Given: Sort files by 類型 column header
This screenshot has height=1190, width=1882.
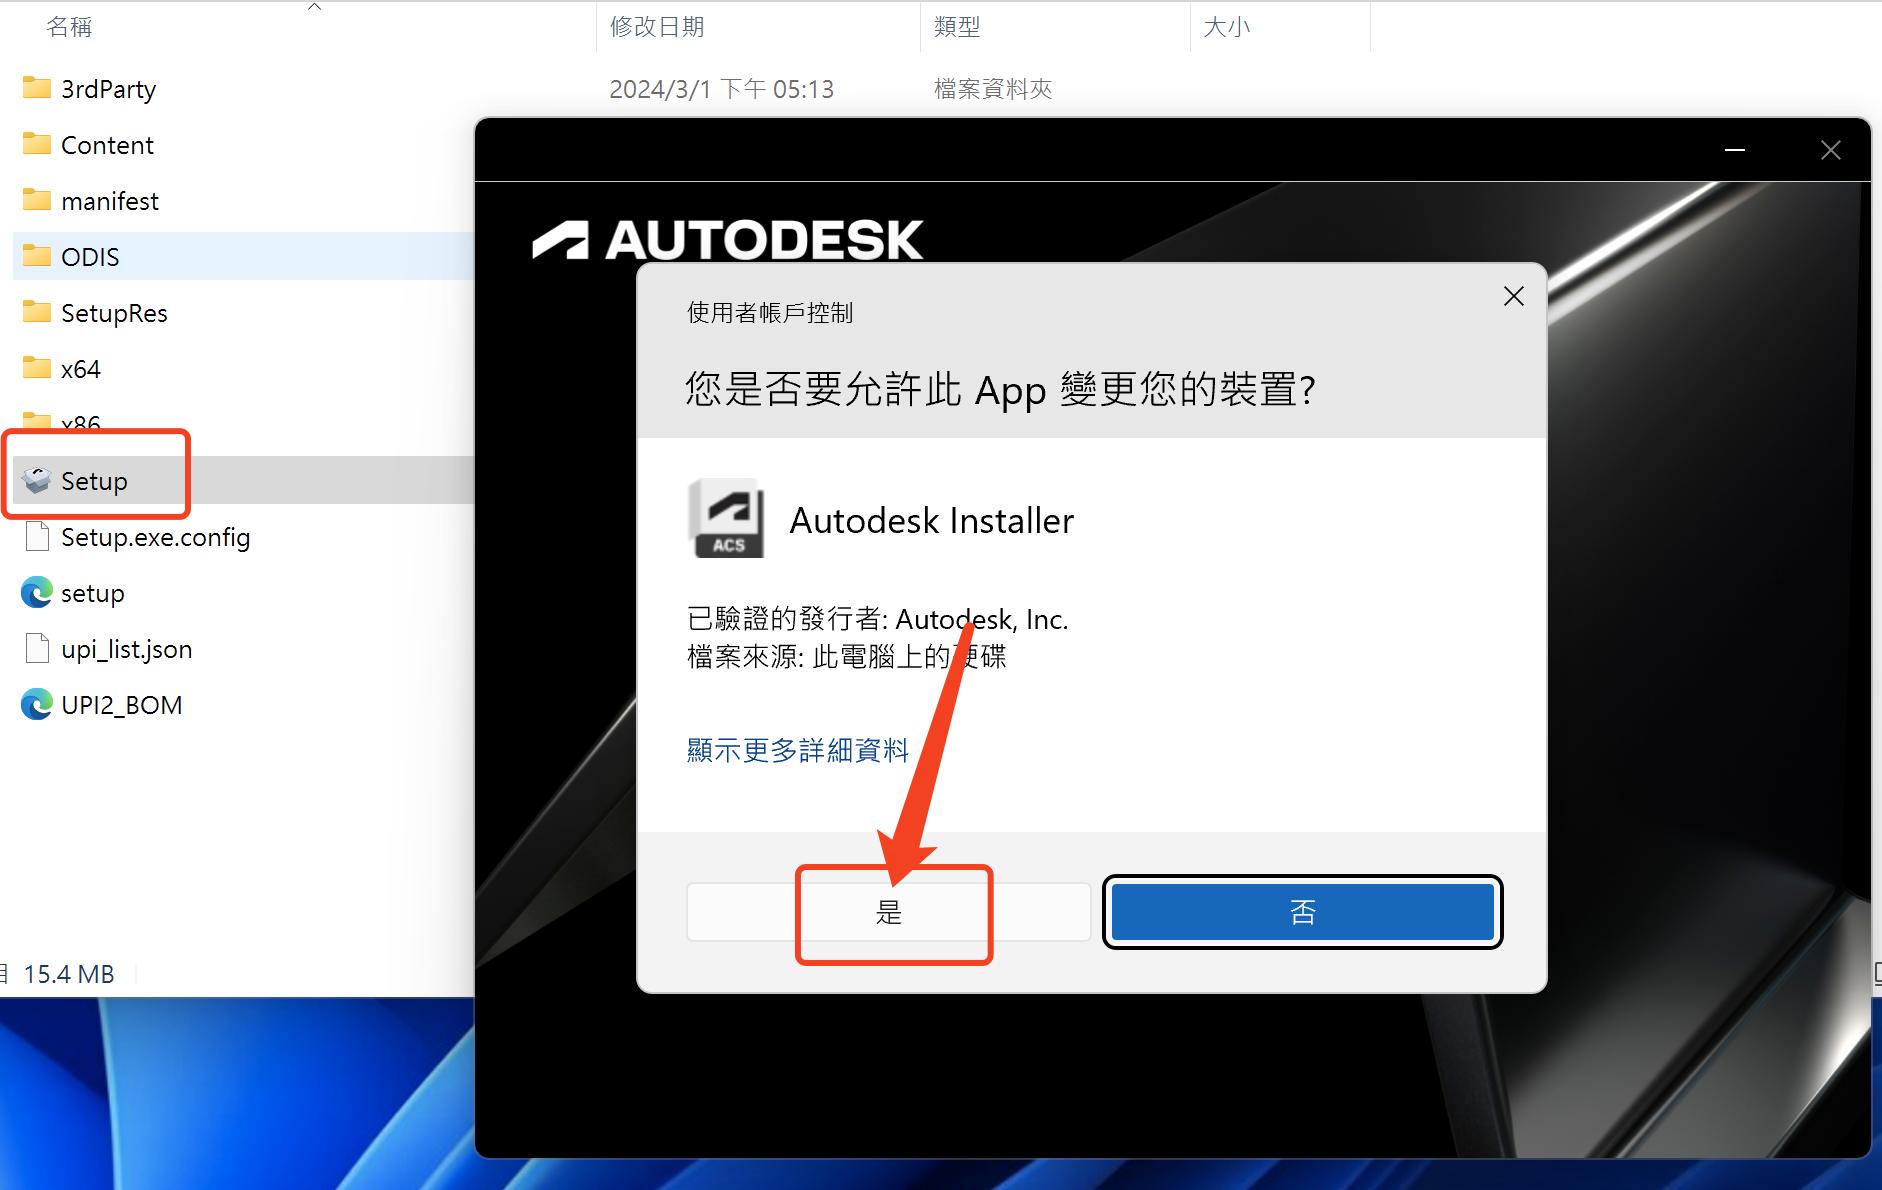Looking at the screenshot, I should 956,27.
